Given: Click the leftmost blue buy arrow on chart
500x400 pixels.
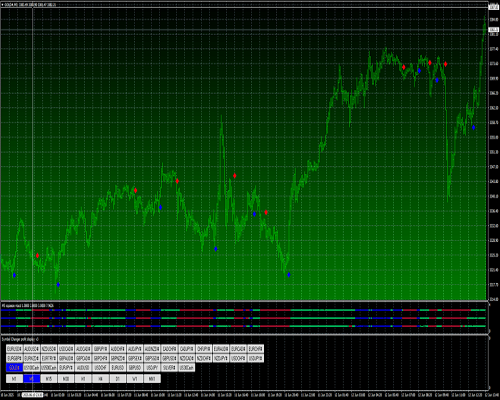Looking at the screenshot, I should point(14,275).
